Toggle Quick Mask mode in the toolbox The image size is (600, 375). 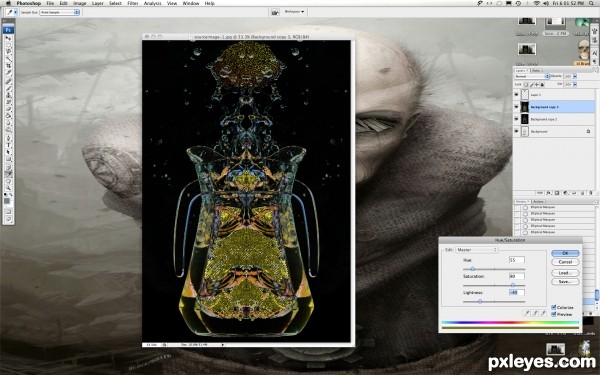coord(8,212)
